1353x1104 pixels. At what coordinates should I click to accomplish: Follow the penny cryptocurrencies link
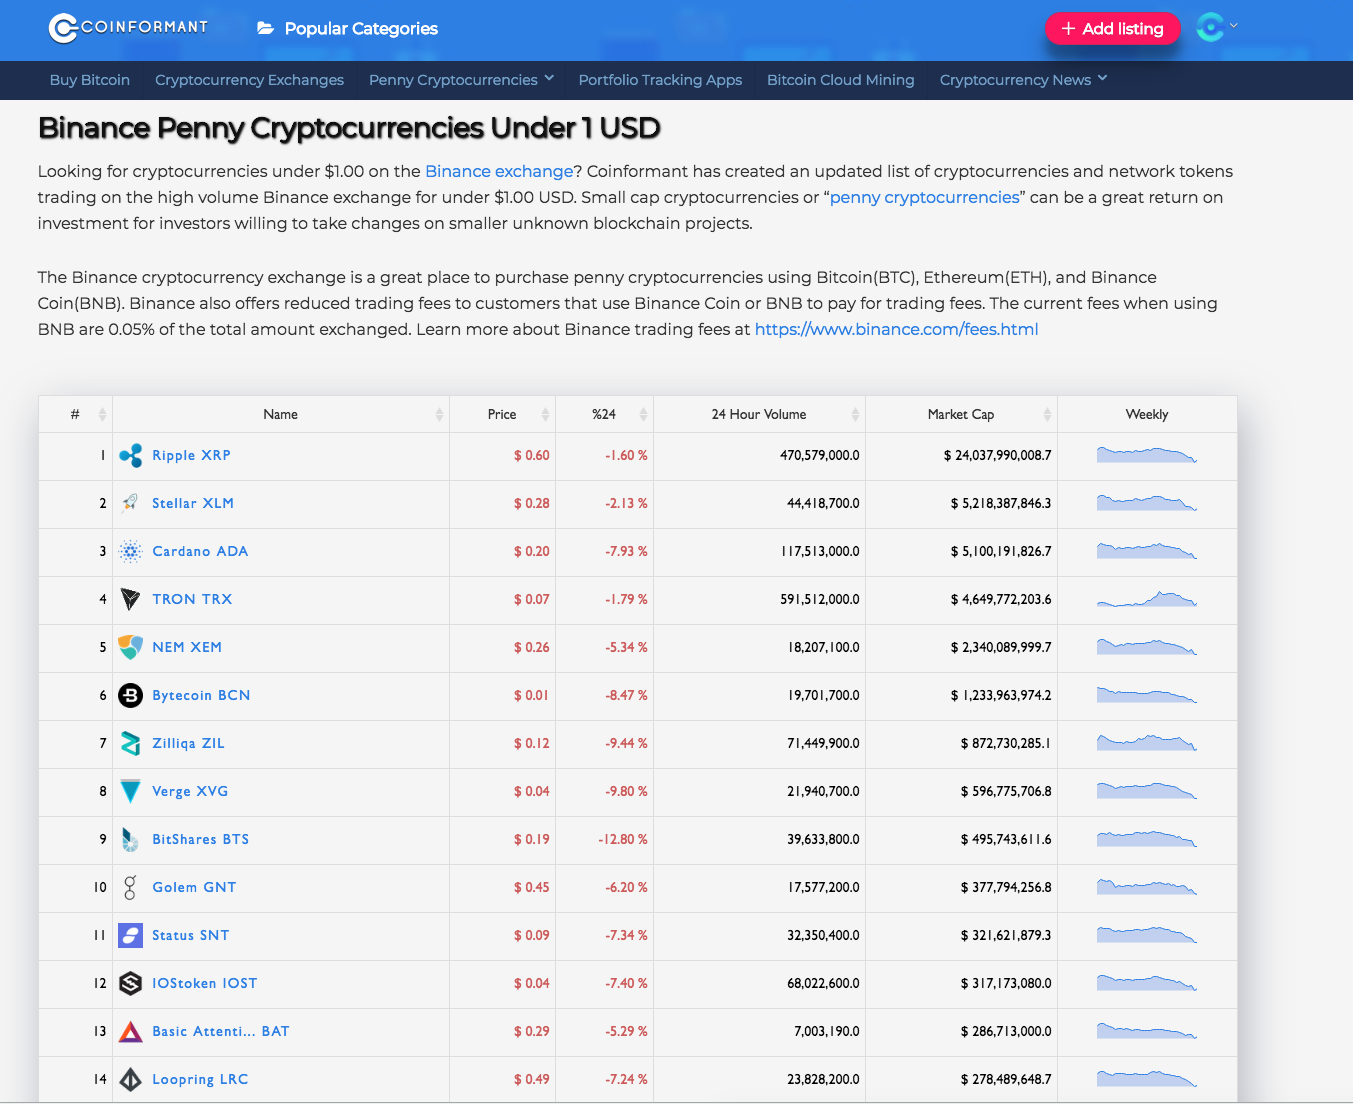point(925,197)
